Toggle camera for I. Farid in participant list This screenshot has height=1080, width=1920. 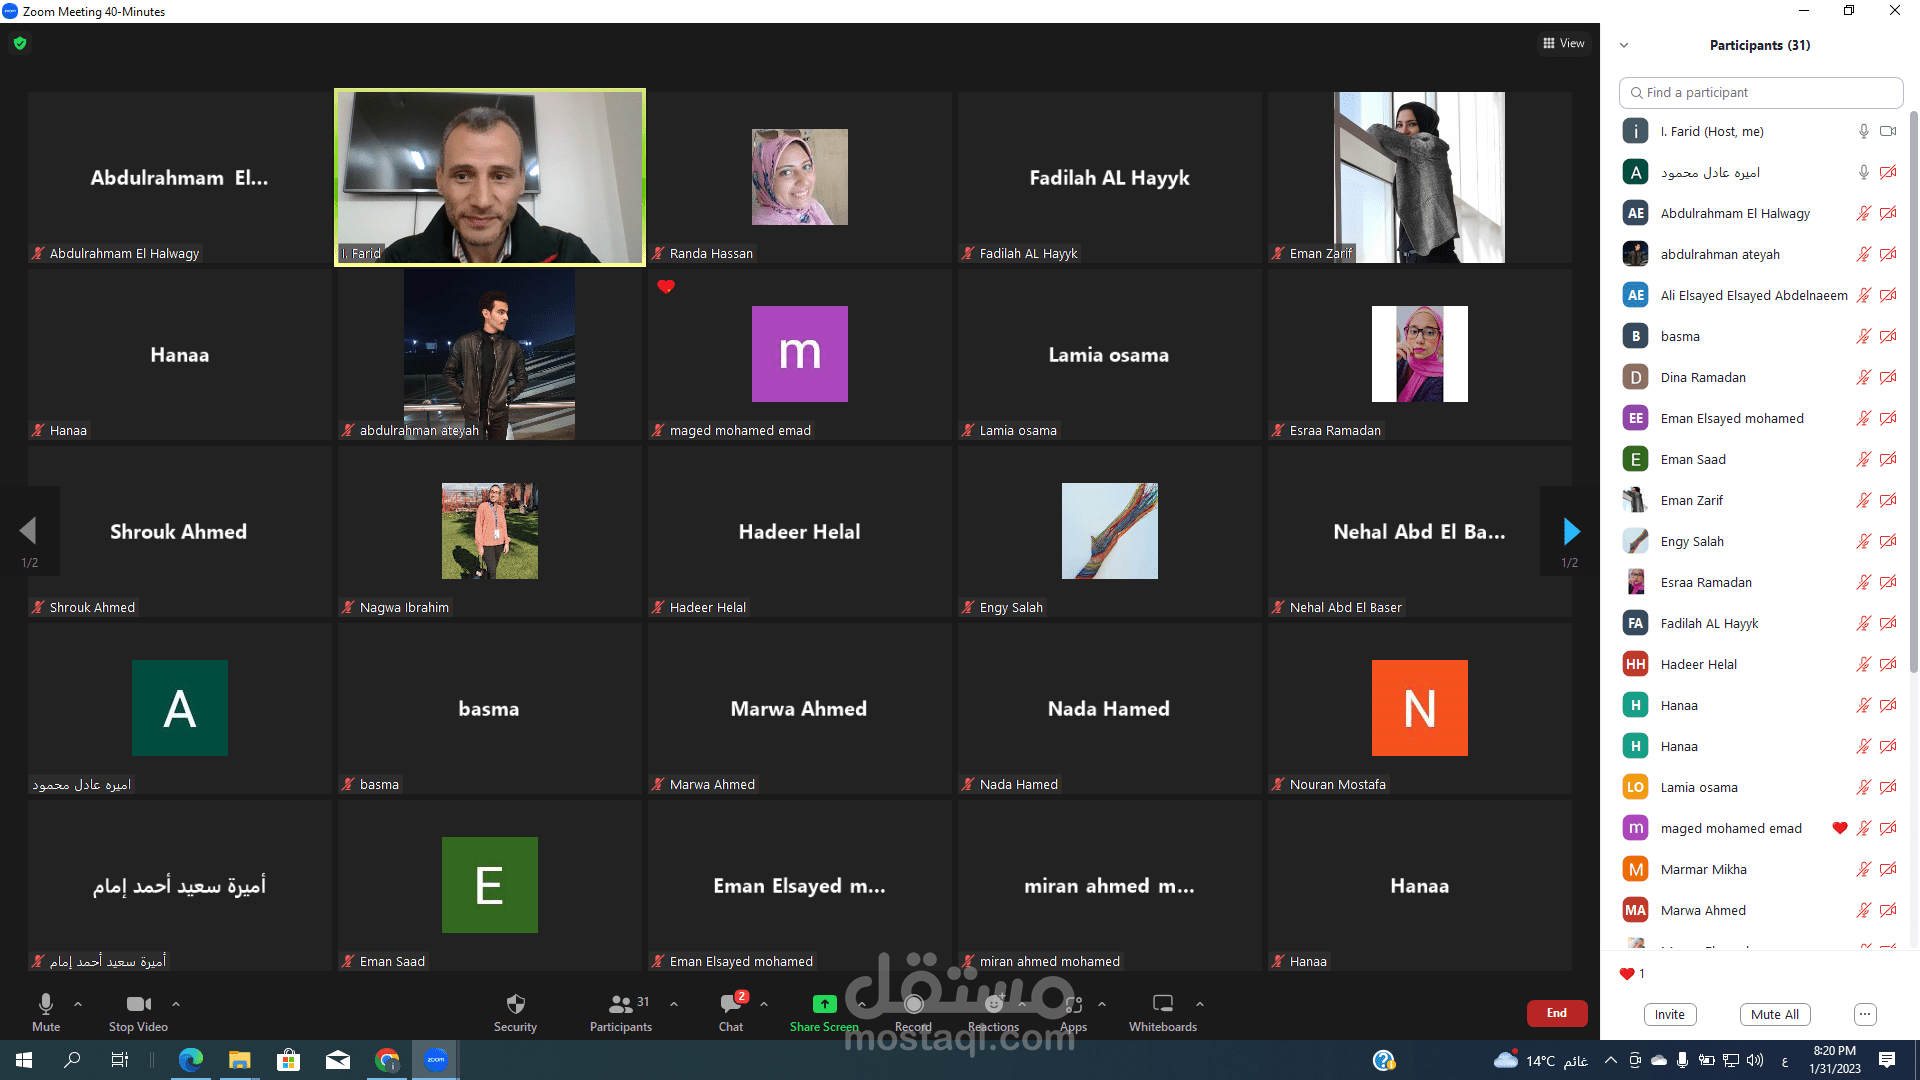point(1888,131)
